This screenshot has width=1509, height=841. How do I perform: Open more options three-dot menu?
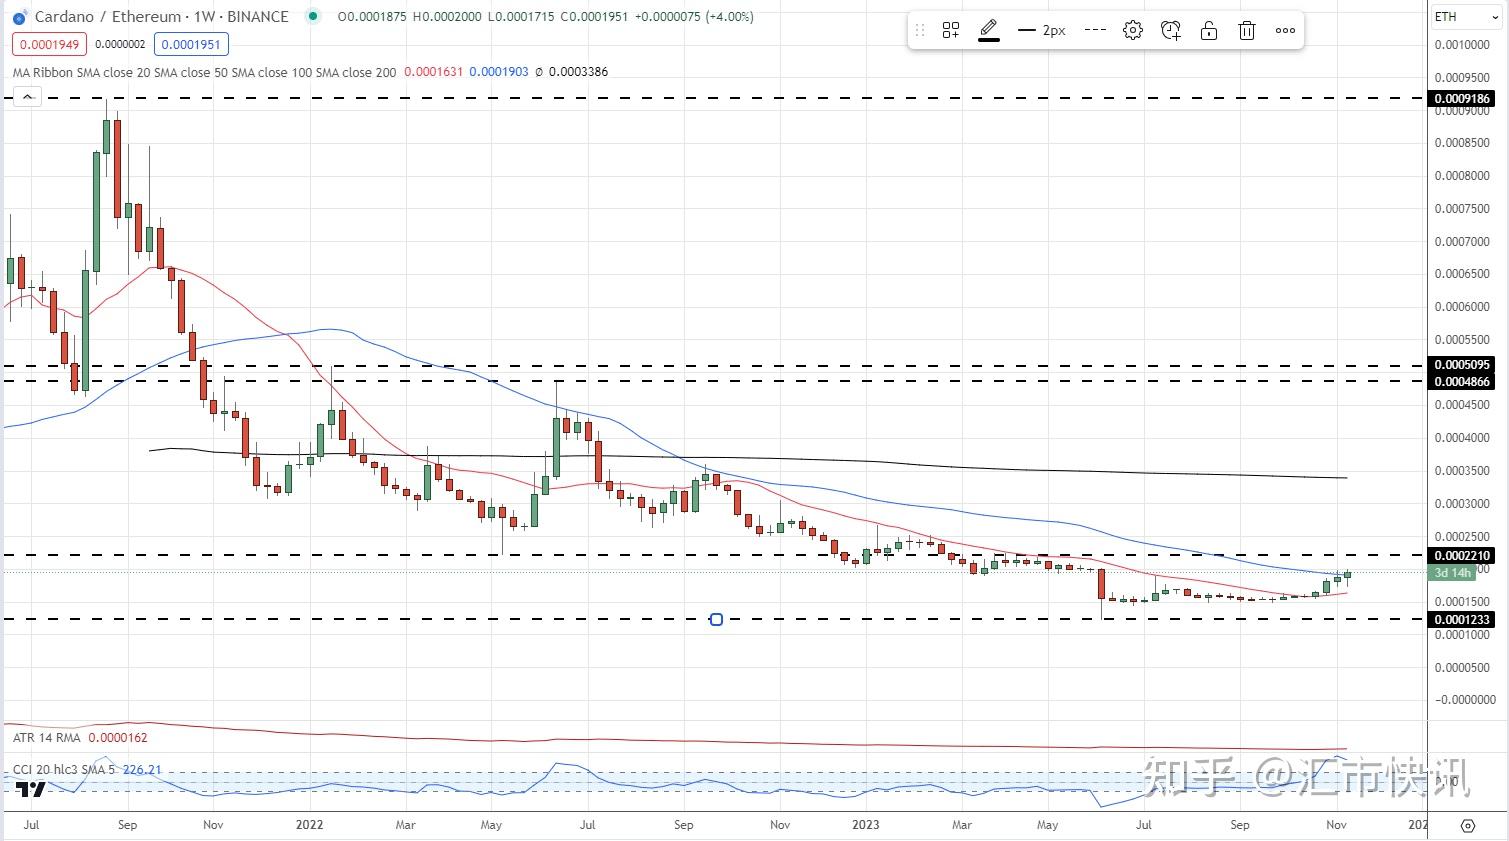coord(1285,31)
